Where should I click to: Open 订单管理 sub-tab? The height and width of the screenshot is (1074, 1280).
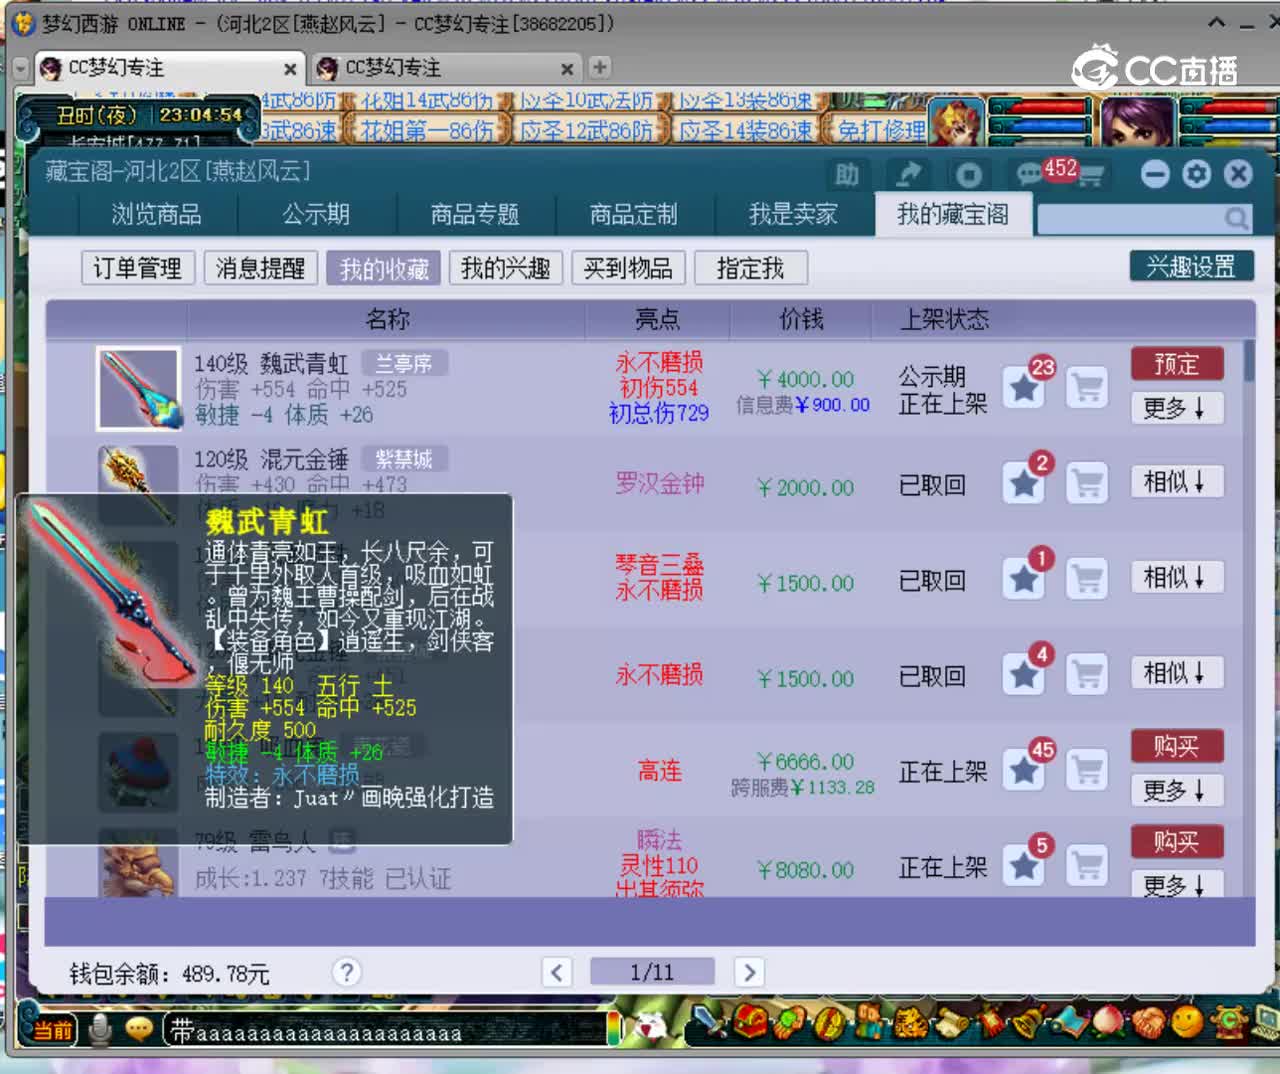point(138,268)
